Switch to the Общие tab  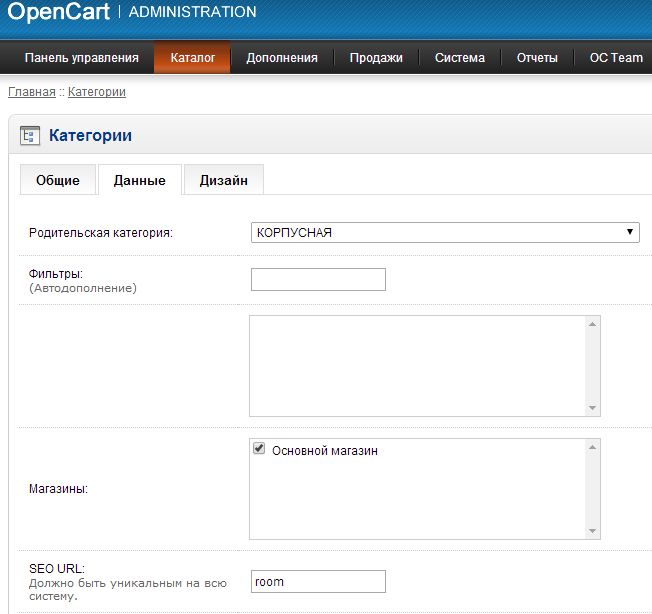(58, 180)
